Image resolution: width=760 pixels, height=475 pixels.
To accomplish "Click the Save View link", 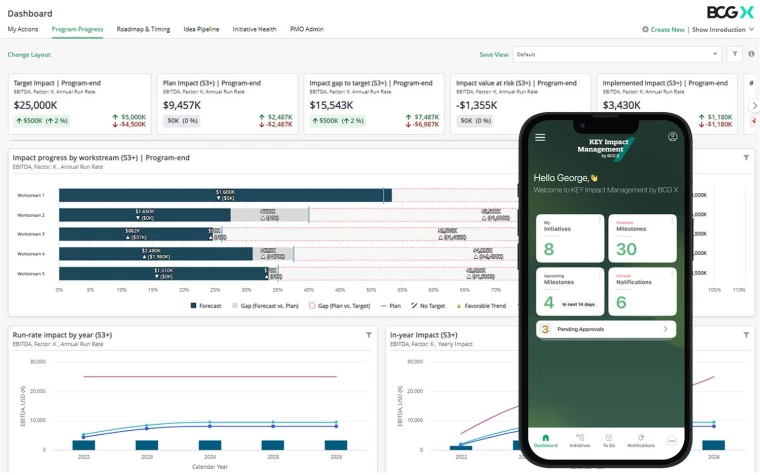I will pos(494,55).
